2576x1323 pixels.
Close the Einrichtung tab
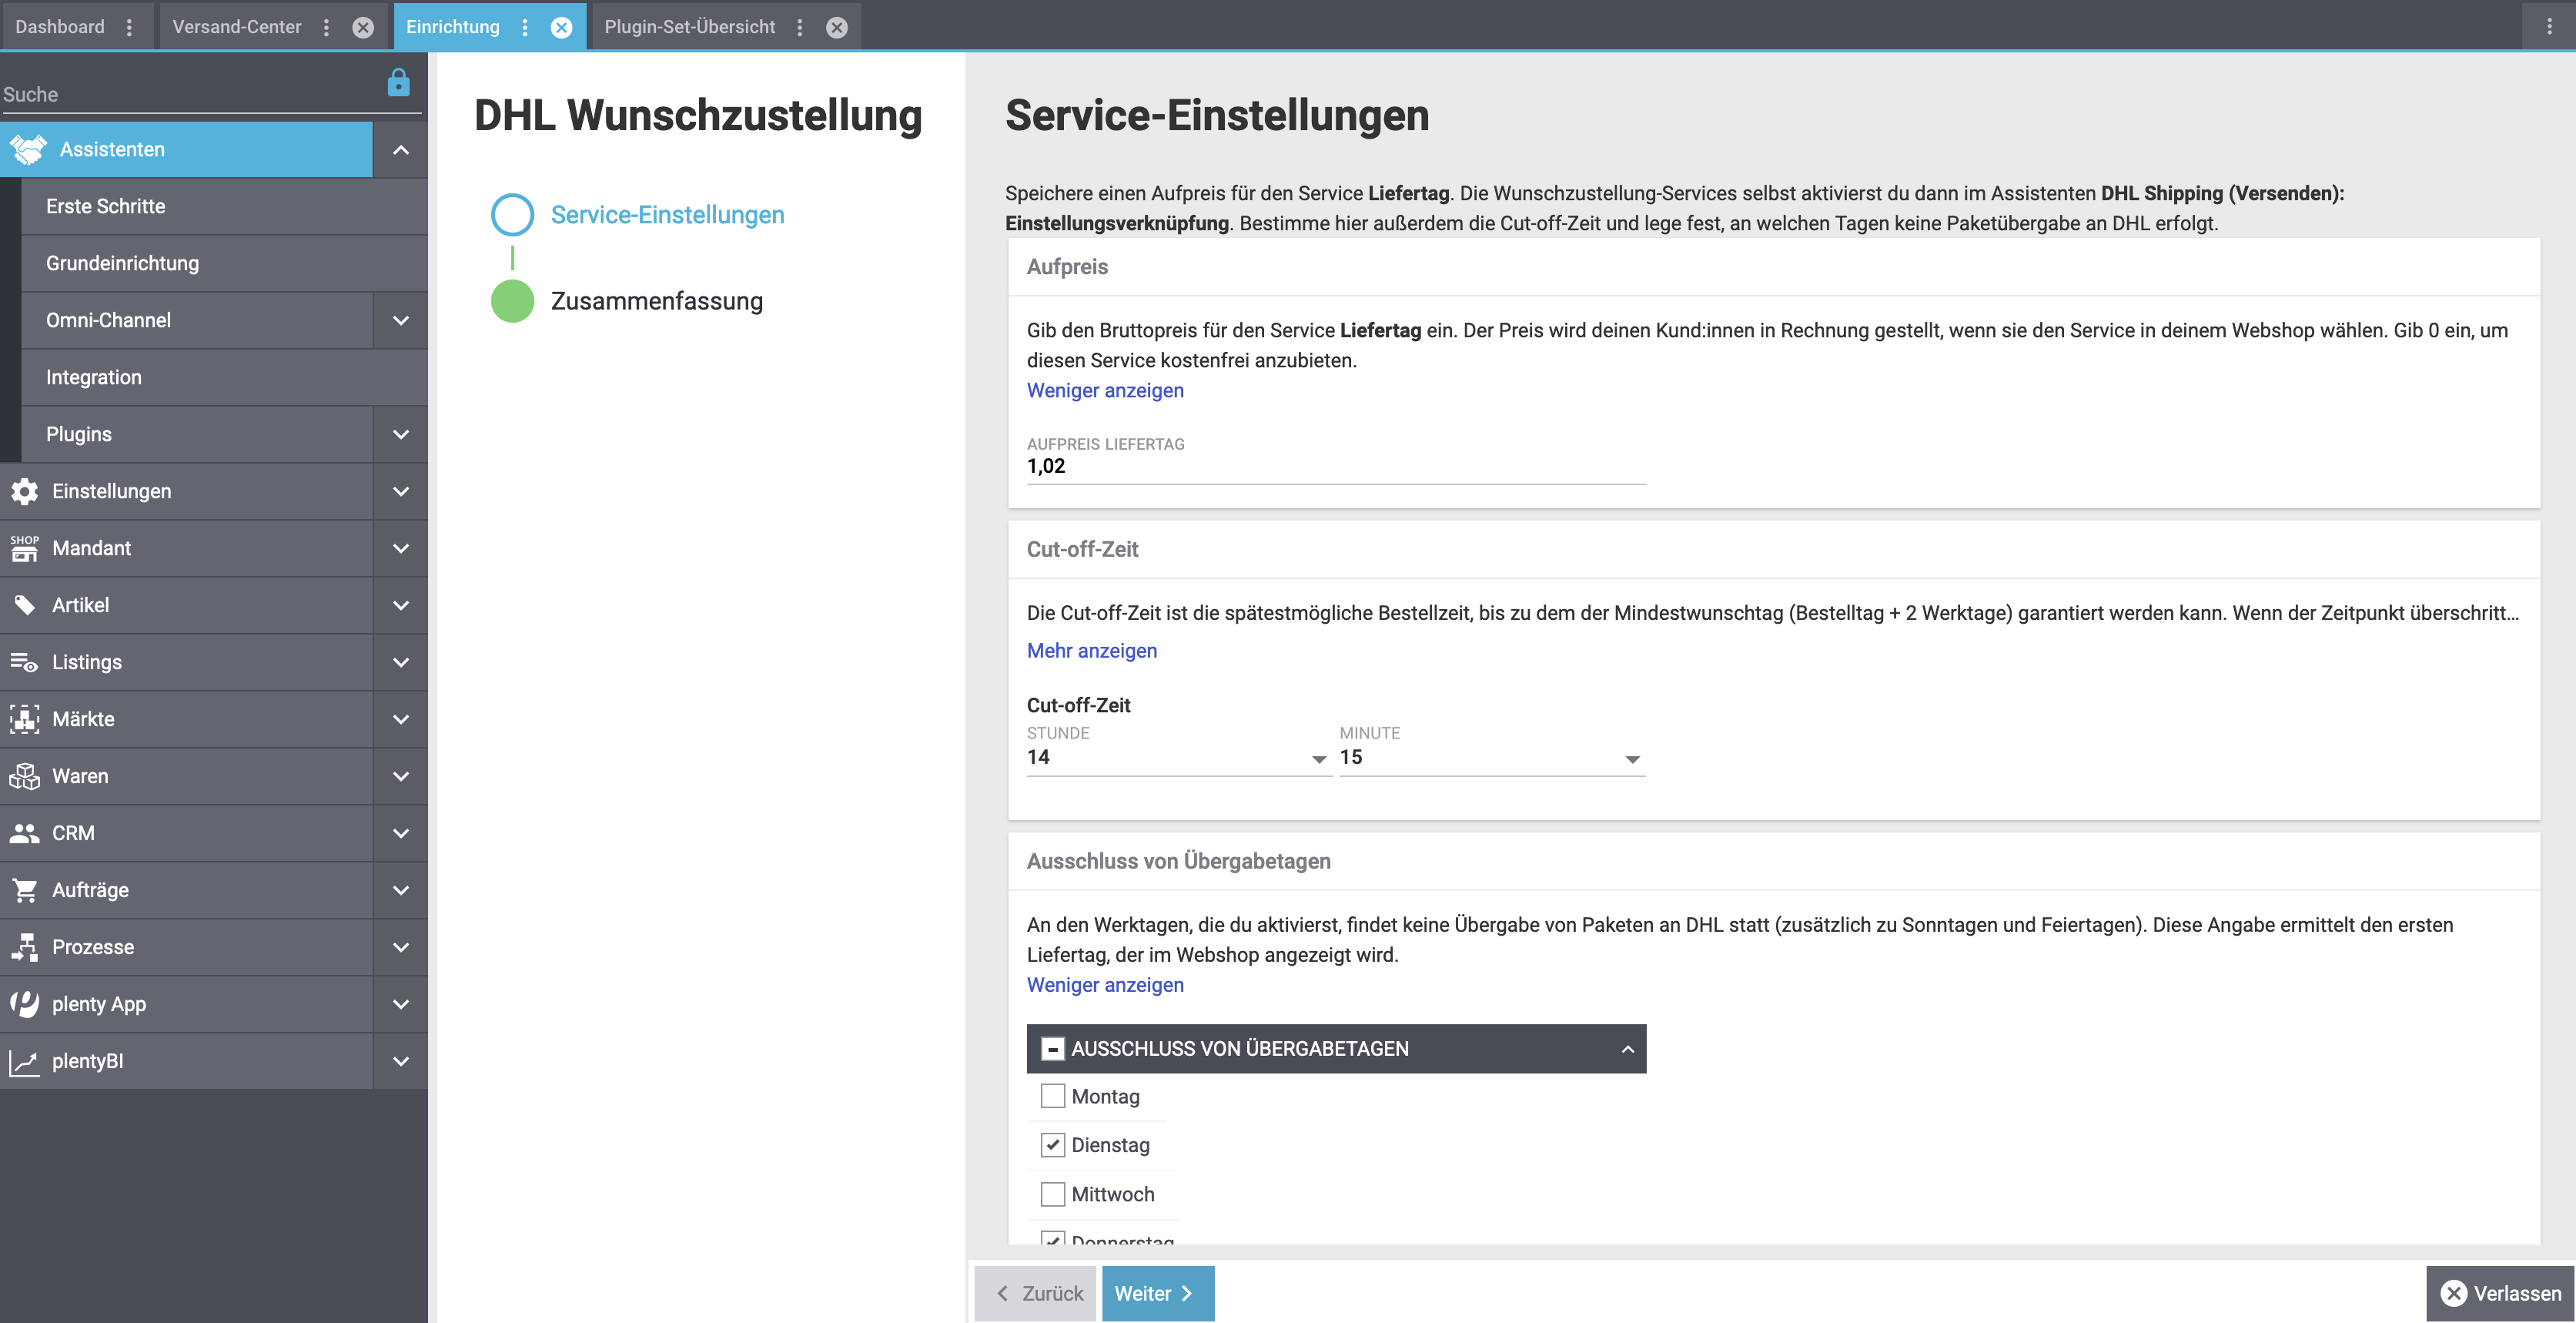click(562, 27)
